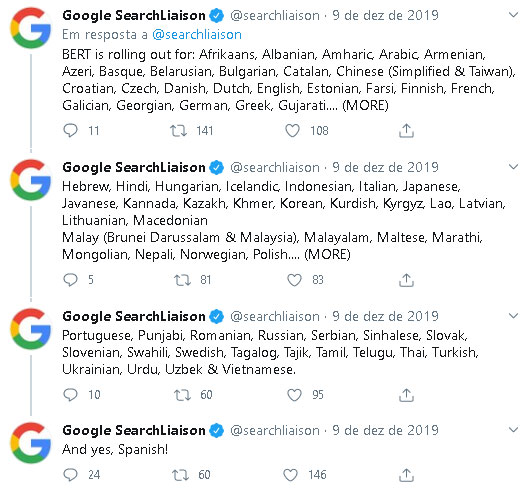Open the Spanish tweet's chevron menu

pyautogui.click(x=514, y=430)
